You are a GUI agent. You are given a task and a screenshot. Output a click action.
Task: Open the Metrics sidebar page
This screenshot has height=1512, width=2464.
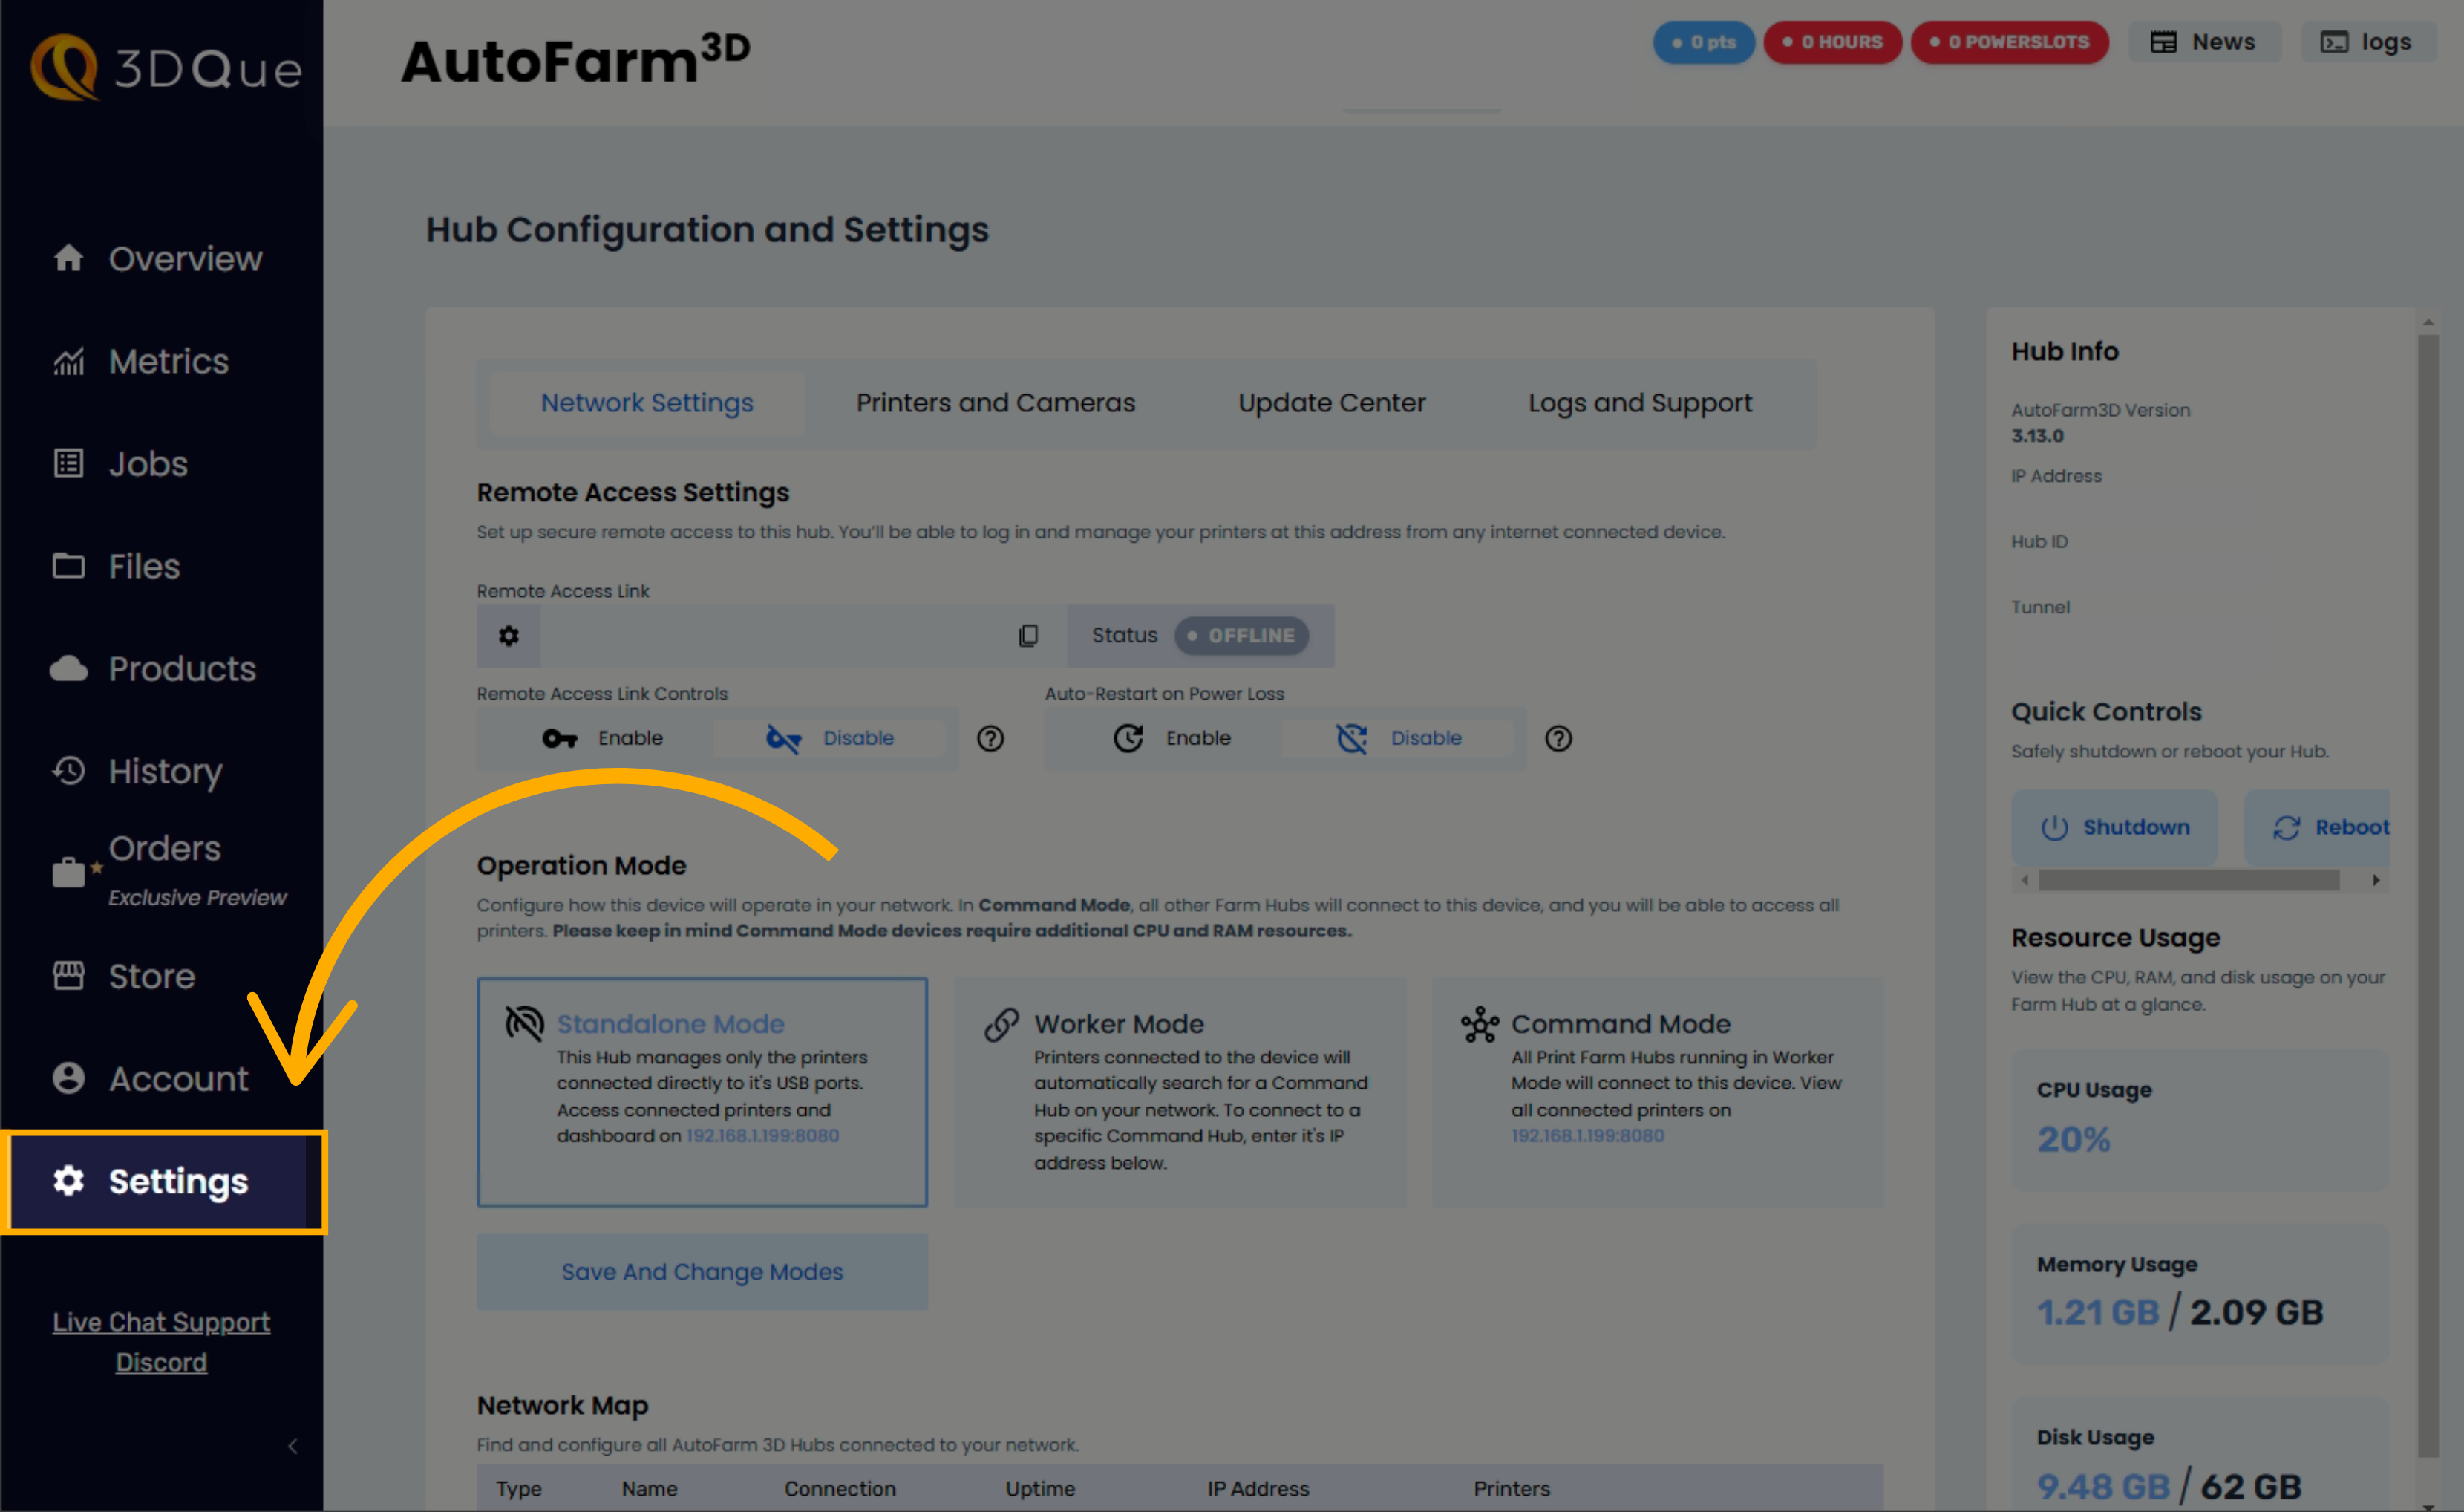click(x=168, y=361)
